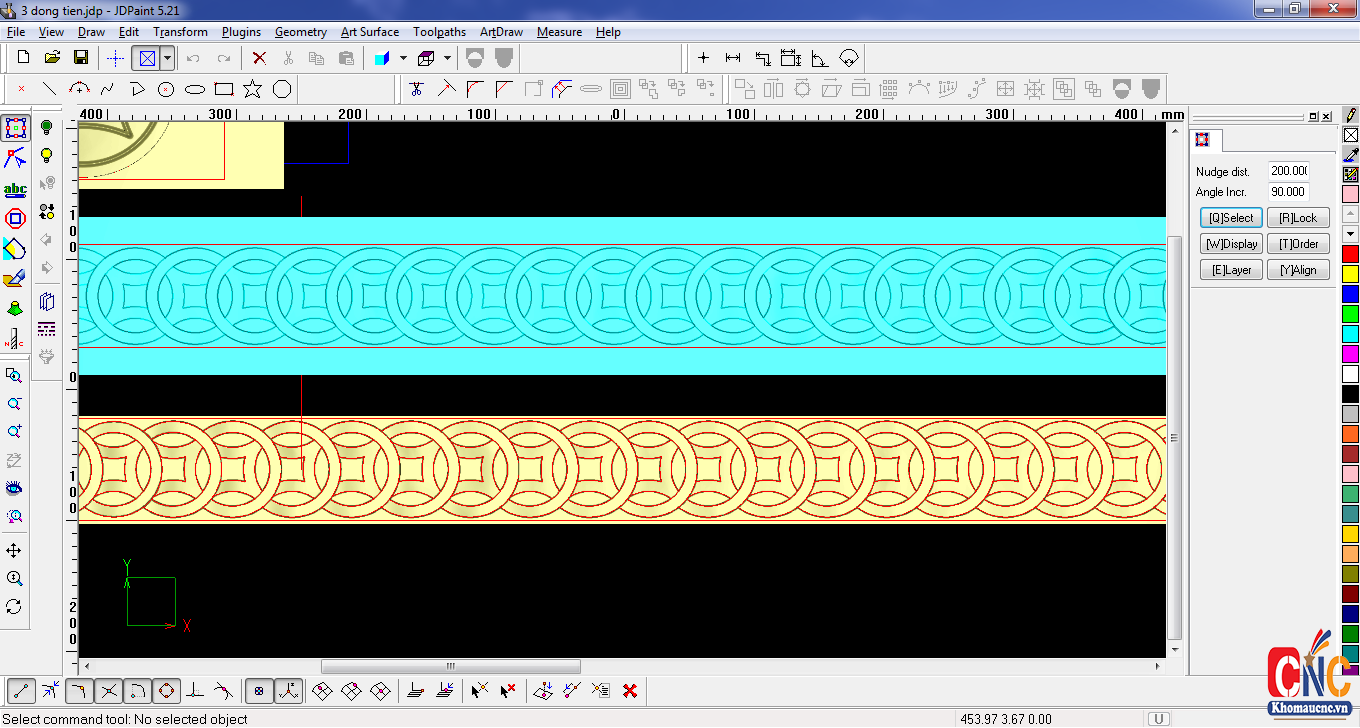Open the Toolpaths menu
Image resolution: width=1360 pixels, height=728 pixels.
pyautogui.click(x=439, y=32)
